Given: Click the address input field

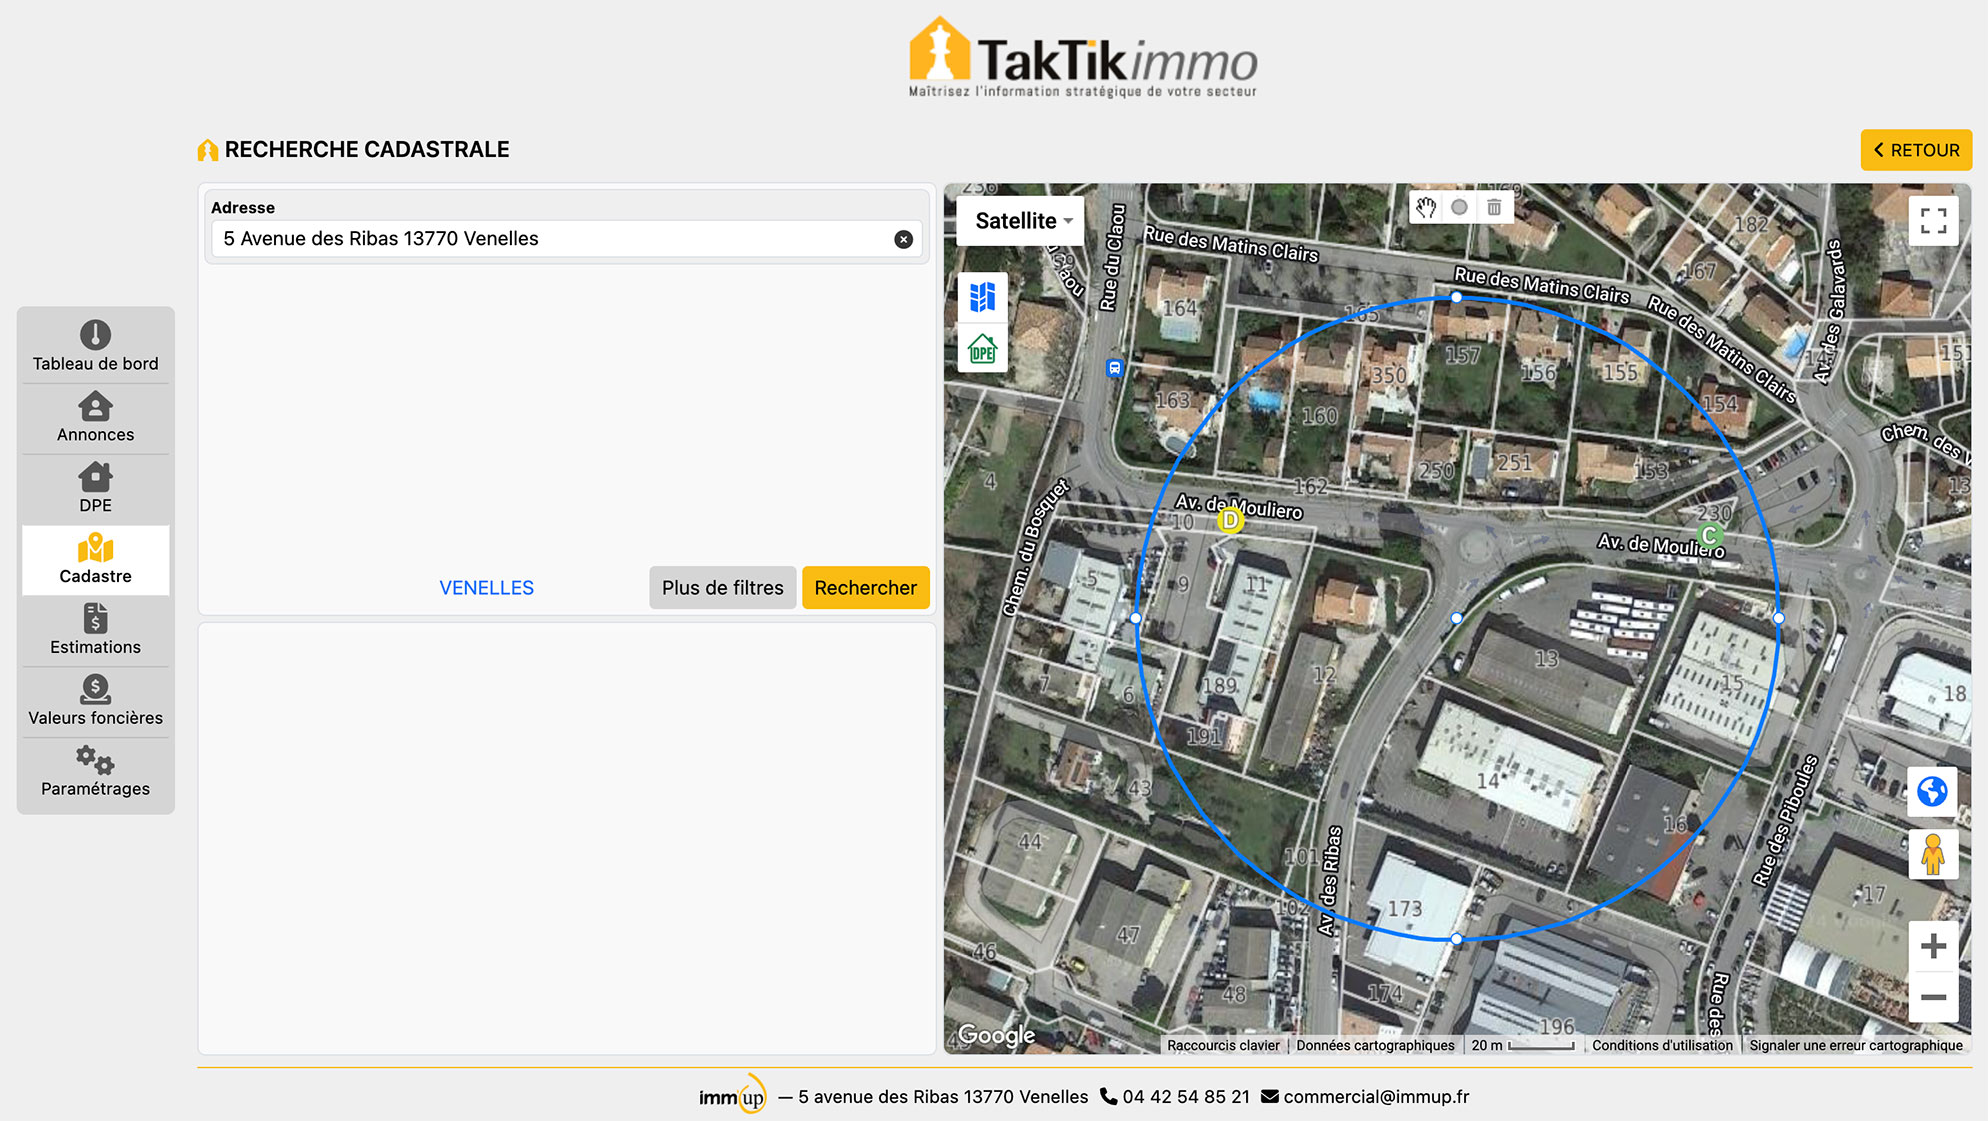Looking at the screenshot, I should 567,239.
